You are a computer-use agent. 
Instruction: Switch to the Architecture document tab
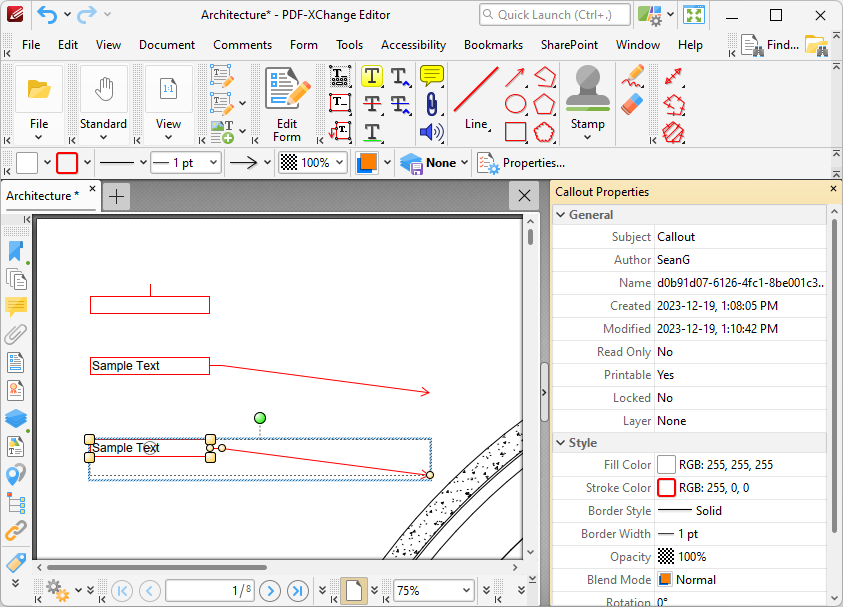[42, 196]
